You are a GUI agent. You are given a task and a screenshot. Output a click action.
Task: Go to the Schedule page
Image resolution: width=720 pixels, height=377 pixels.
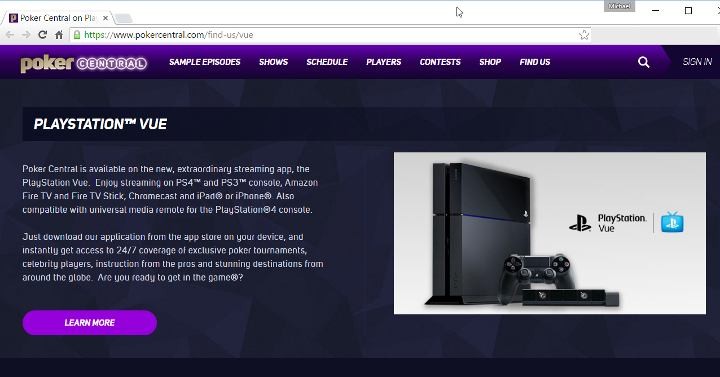coord(327,62)
